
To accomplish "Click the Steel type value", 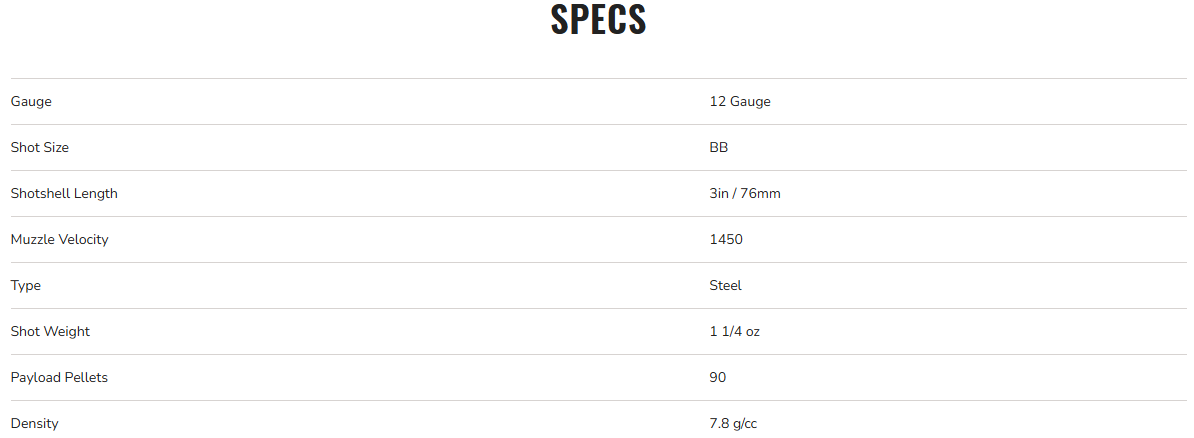I will (726, 285).
